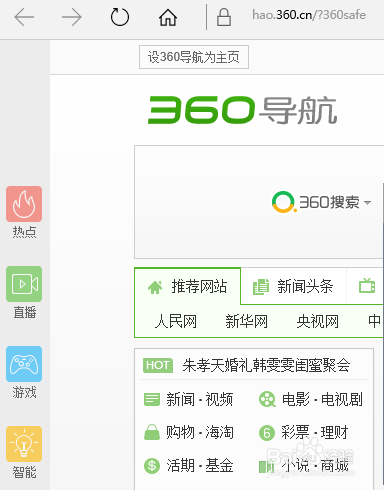Click the green HOT badge
The height and width of the screenshot is (490, 384).
point(158,365)
